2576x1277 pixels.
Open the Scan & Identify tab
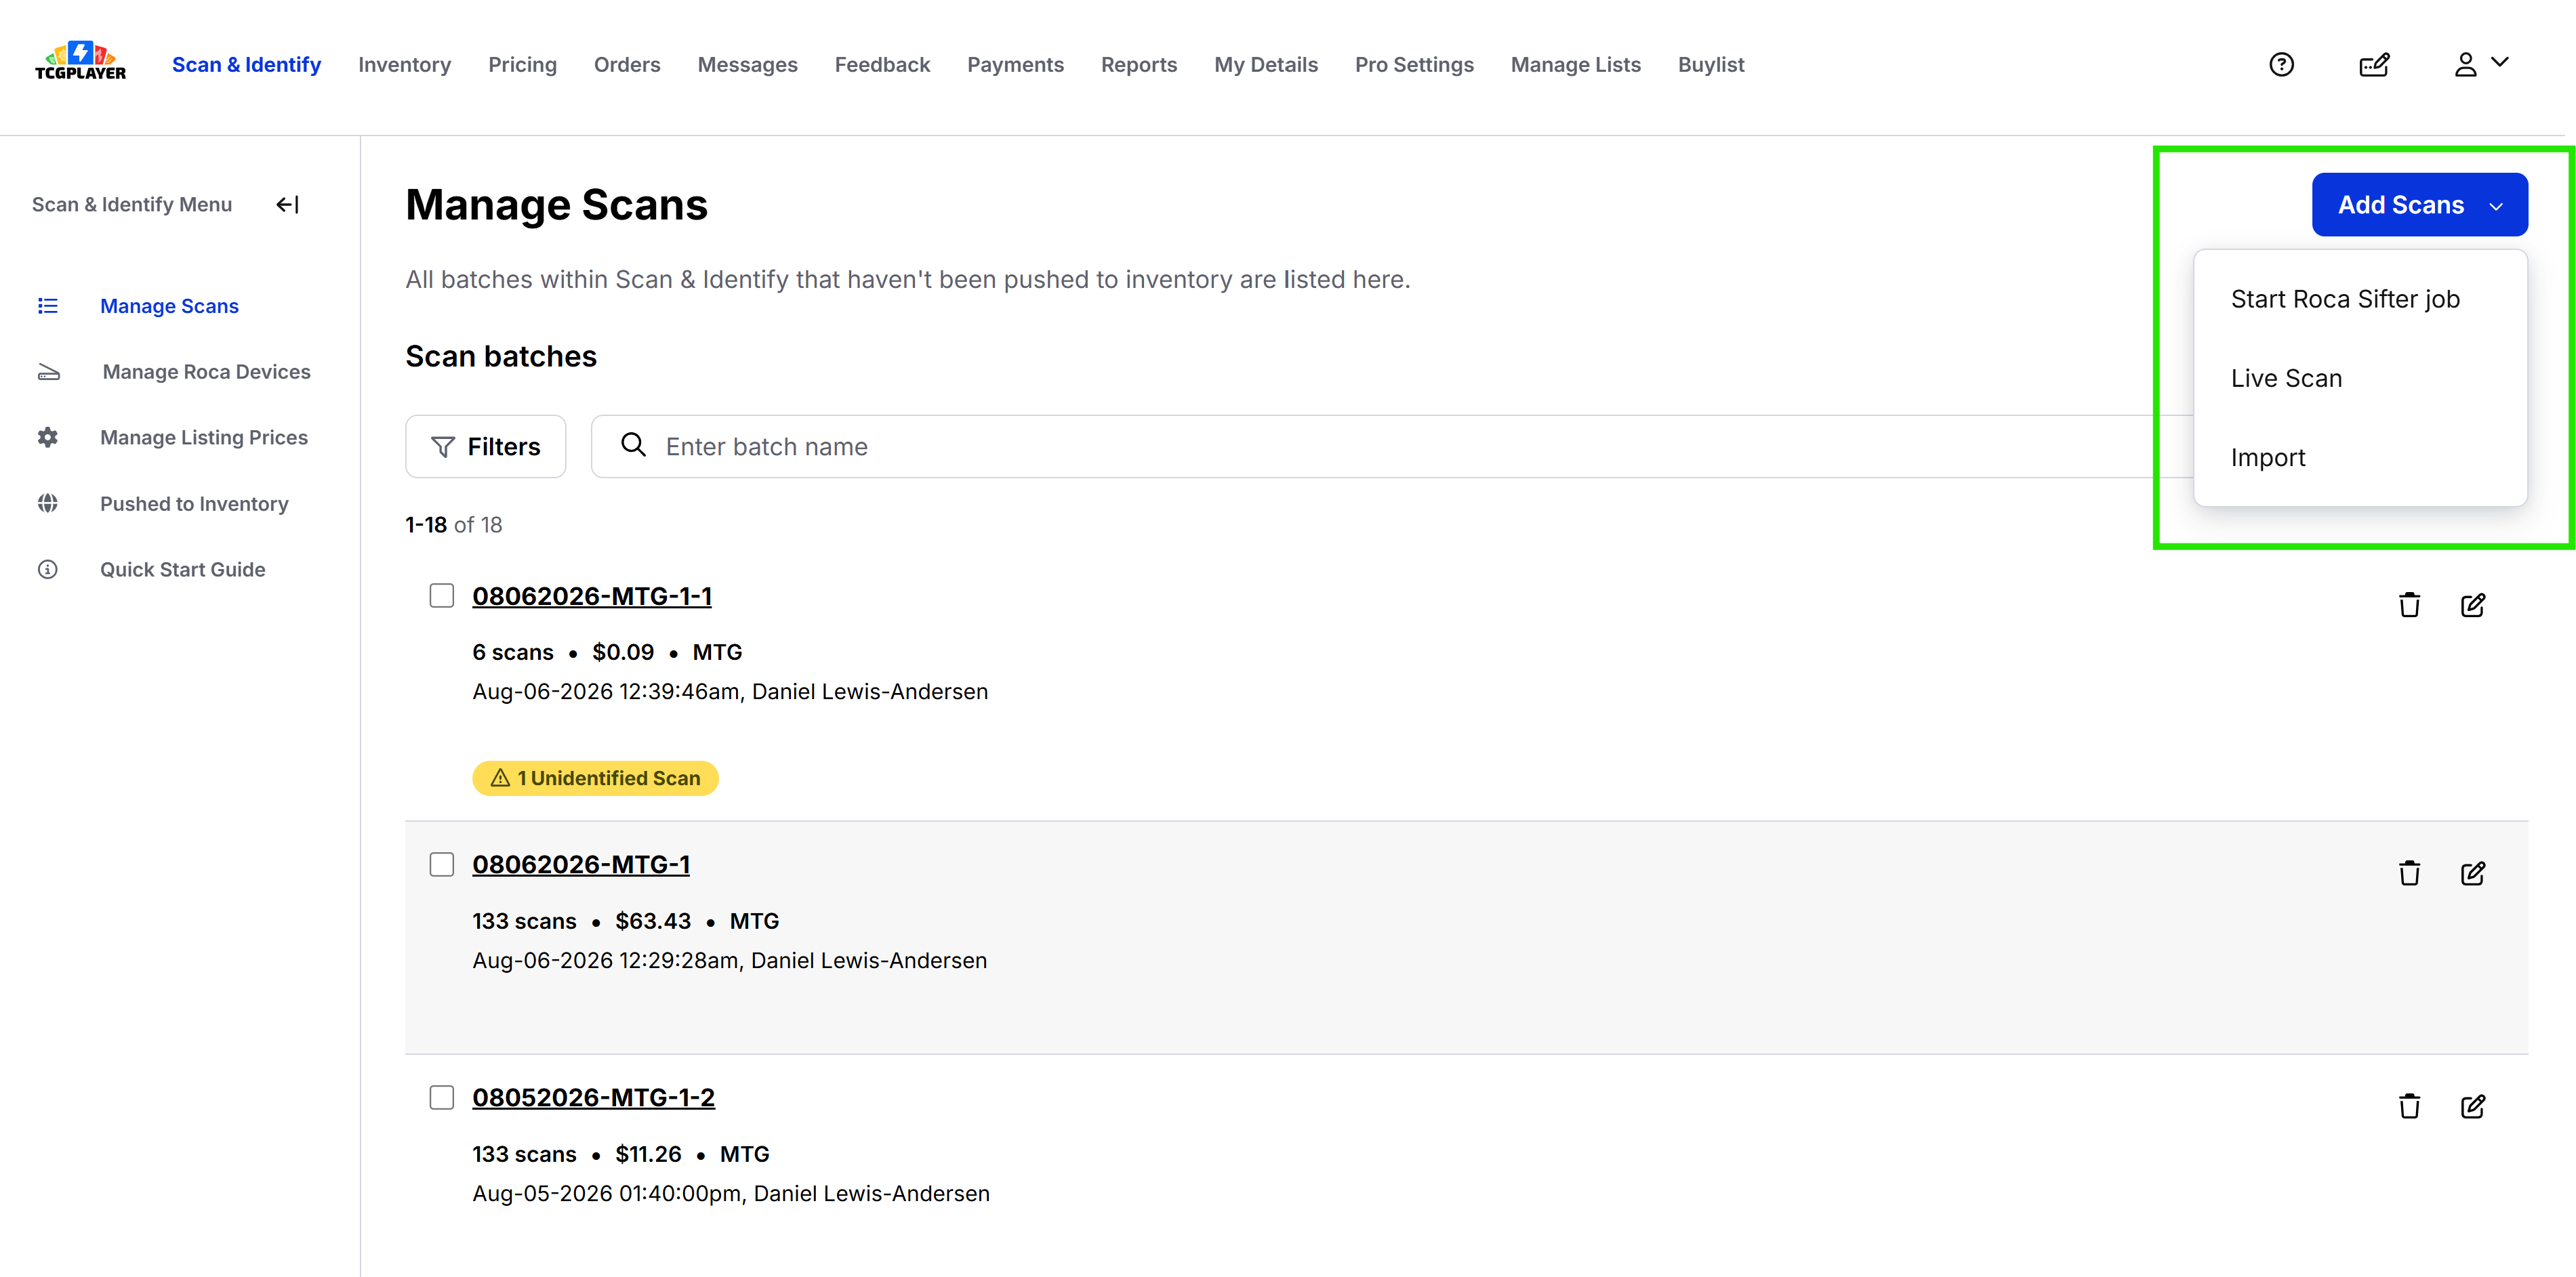click(x=246, y=65)
